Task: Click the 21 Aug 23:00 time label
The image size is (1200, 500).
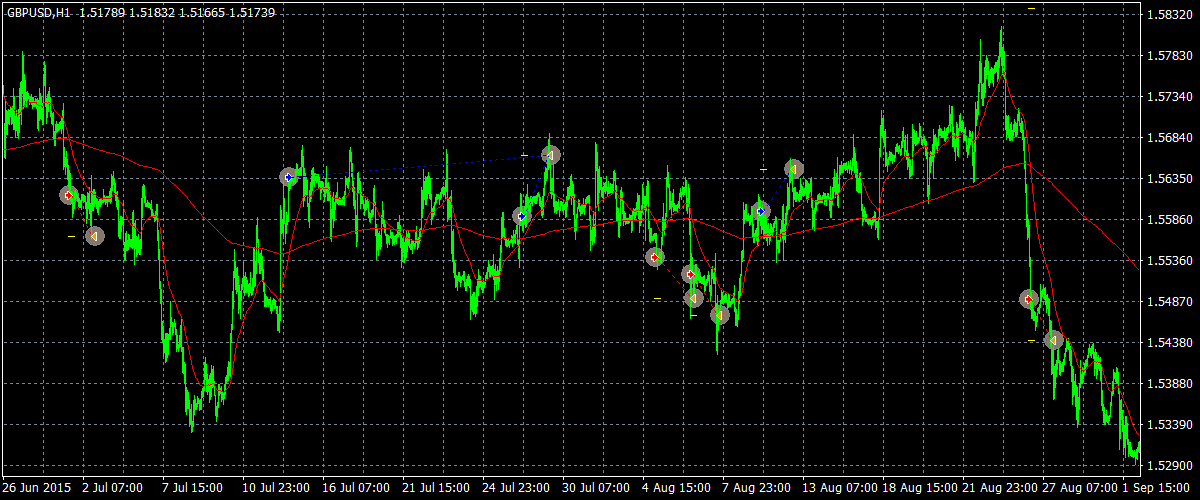Action: tap(998, 489)
